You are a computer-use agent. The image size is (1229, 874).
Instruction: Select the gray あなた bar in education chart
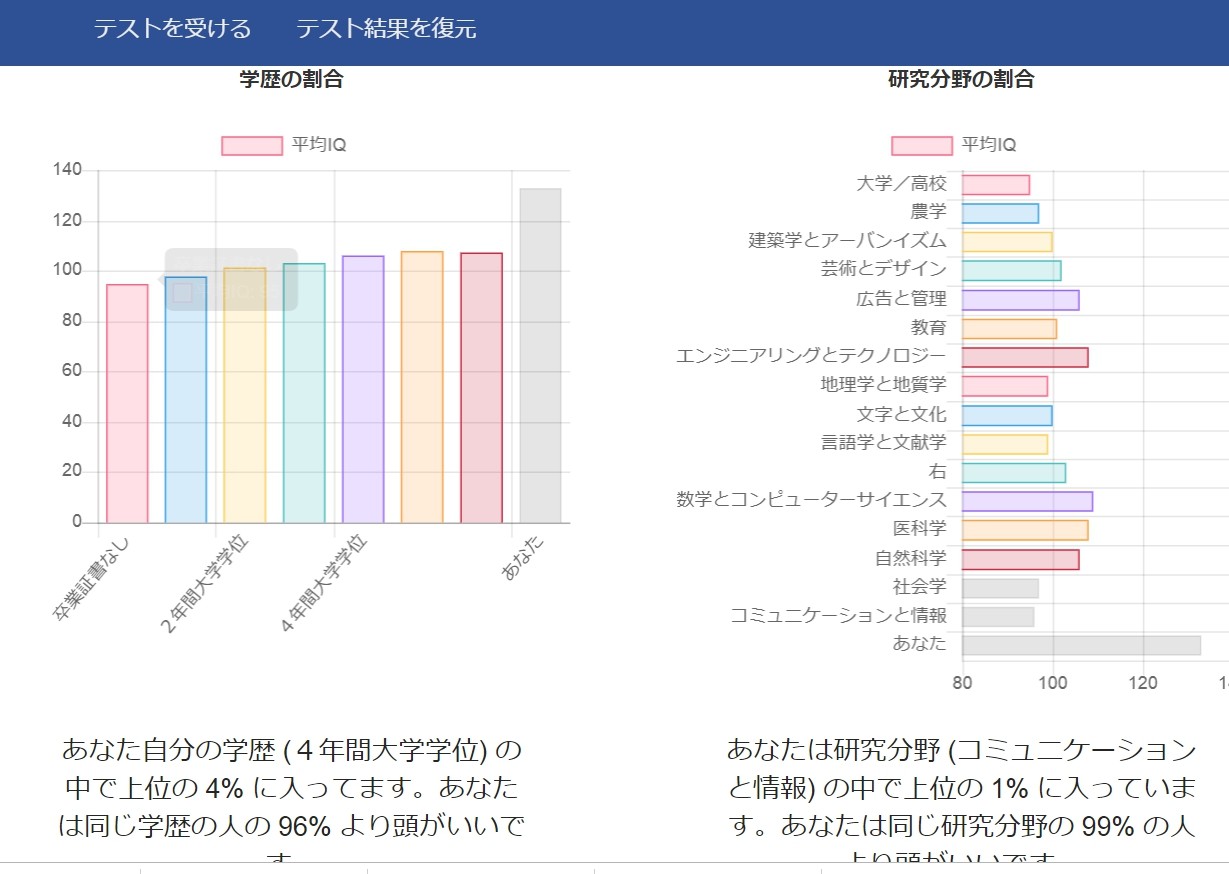click(x=540, y=356)
